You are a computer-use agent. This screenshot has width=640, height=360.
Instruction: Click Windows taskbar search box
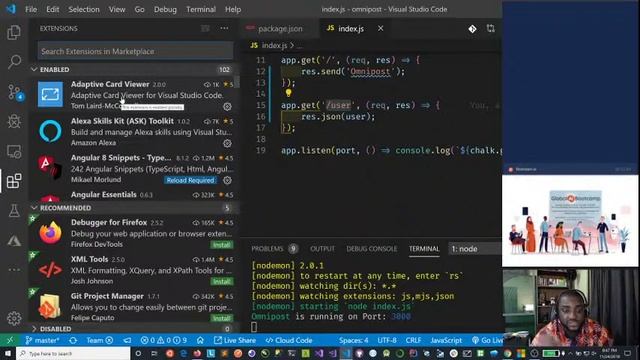click(73, 353)
